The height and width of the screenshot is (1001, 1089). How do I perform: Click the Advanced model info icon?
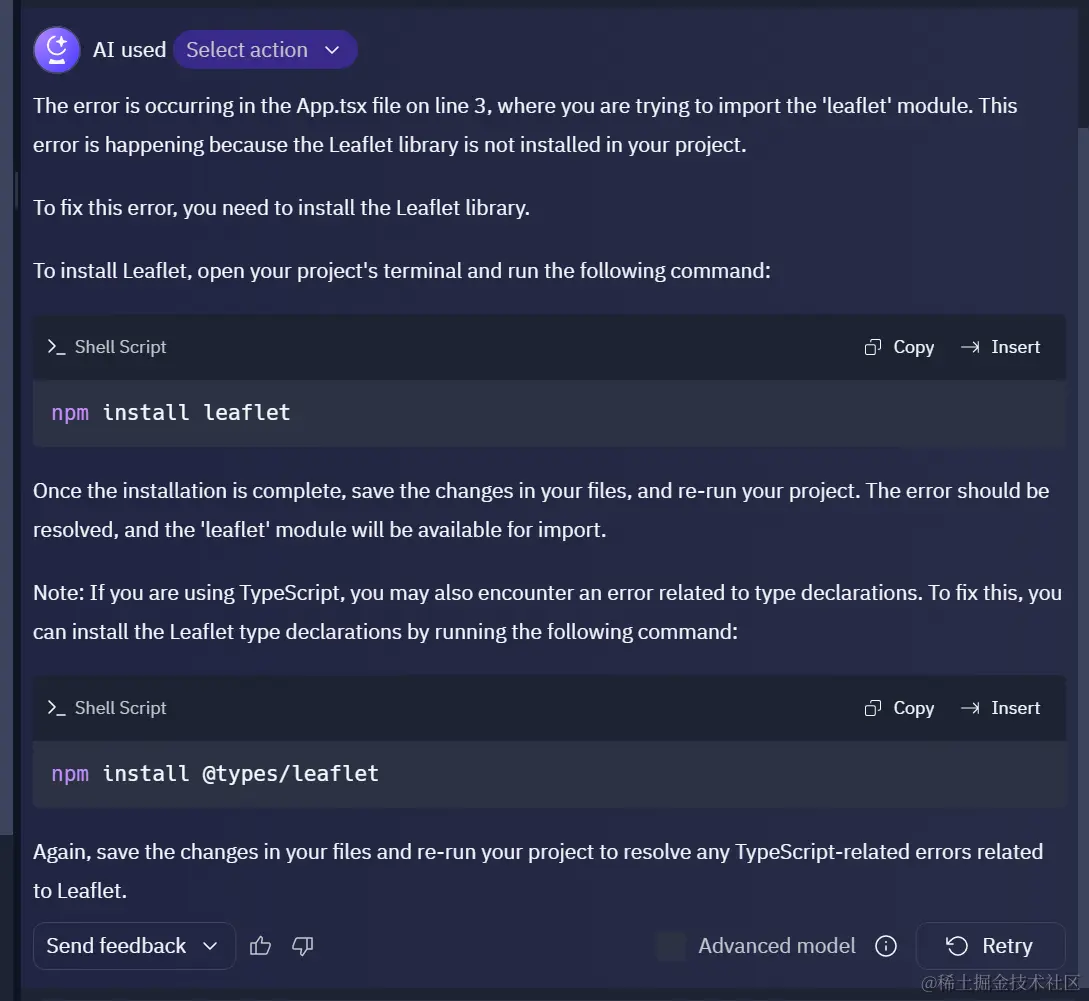[x=886, y=945]
